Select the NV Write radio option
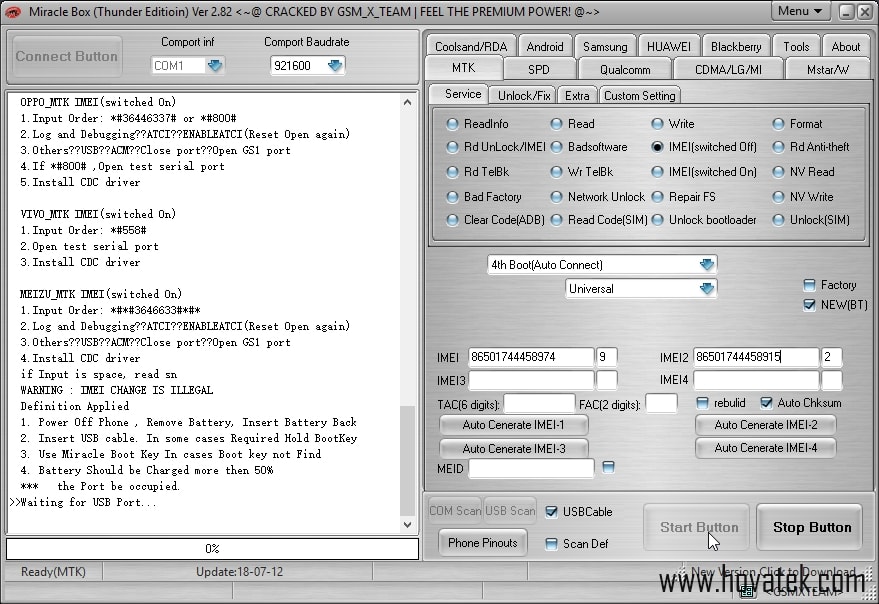Screen dimensions: 879x604 pyautogui.click(x=778, y=197)
